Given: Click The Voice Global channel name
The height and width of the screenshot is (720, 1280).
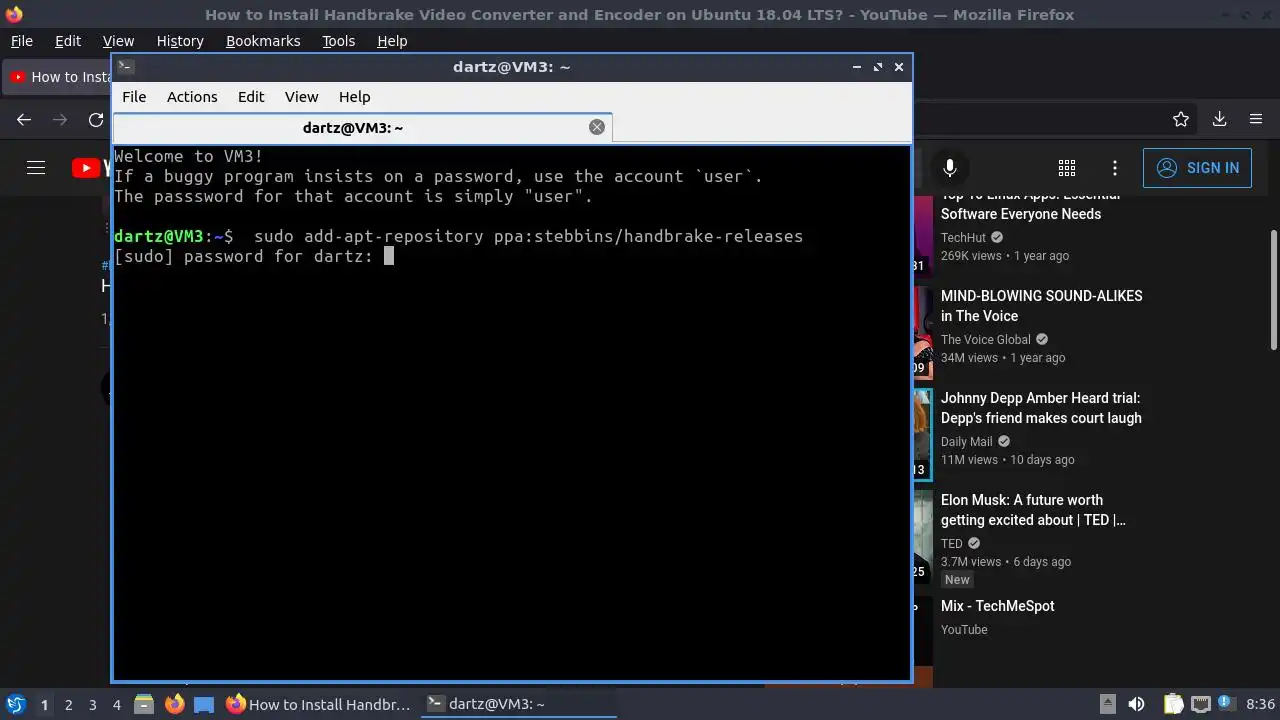Looking at the screenshot, I should [985, 340].
